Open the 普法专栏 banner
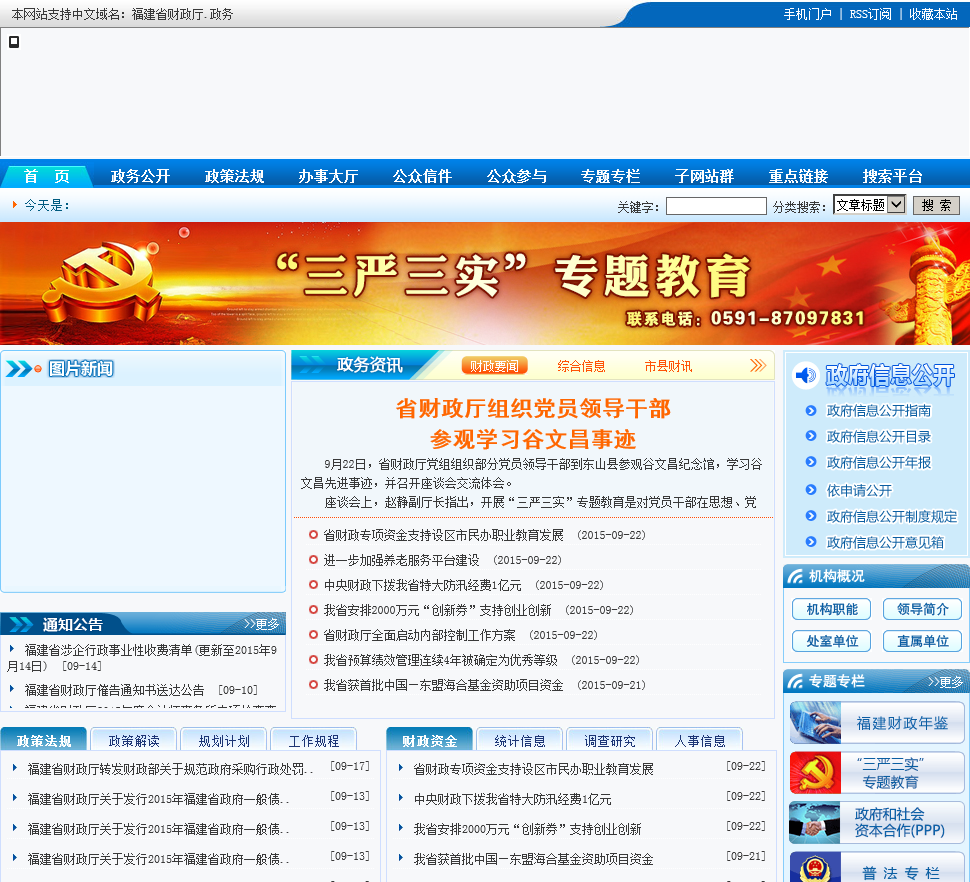 point(877,867)
